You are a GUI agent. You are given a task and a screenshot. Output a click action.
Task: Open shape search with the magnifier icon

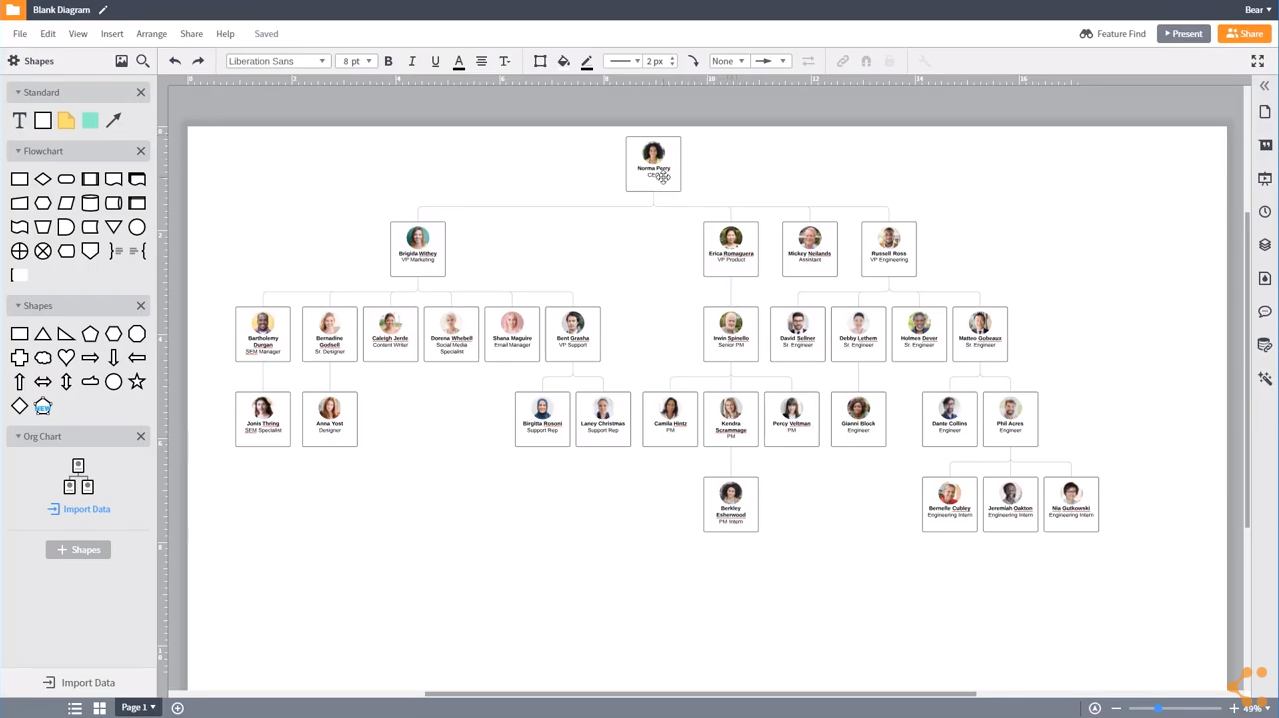point(143,61)
